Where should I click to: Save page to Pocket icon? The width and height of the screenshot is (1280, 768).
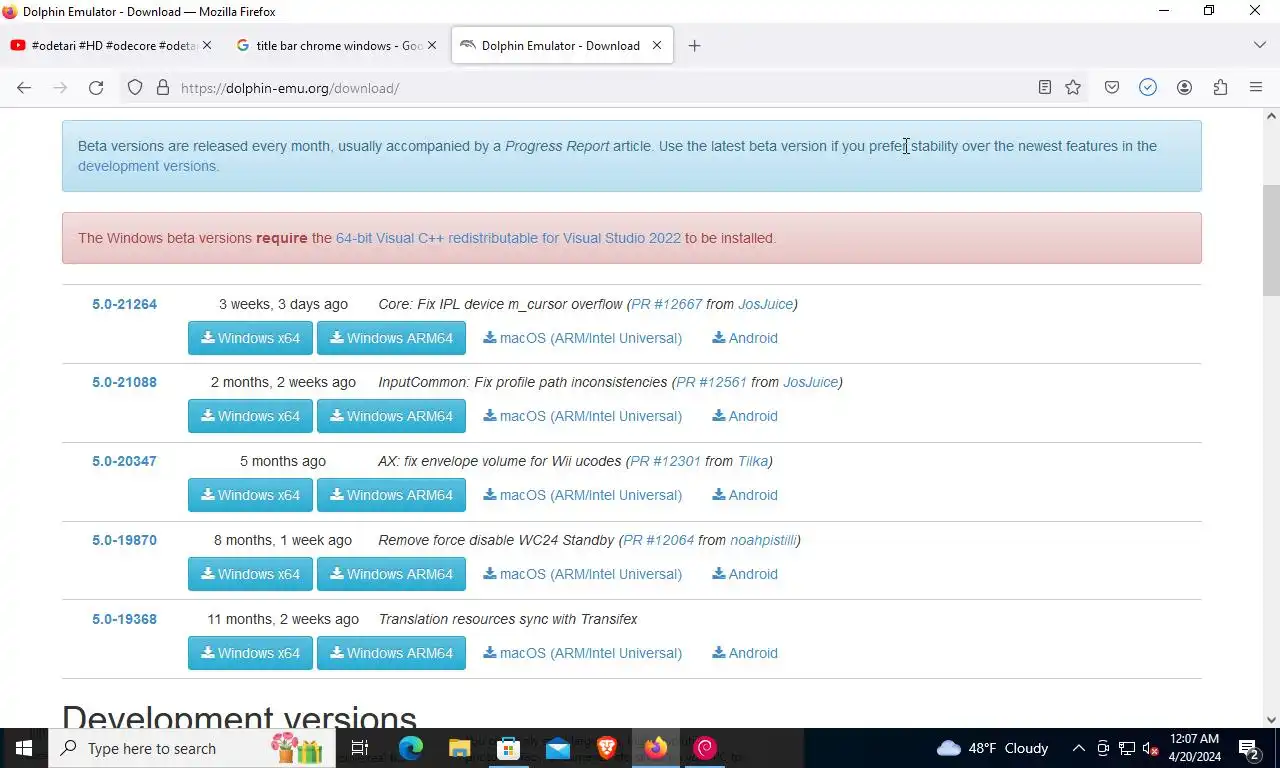(1112, 88)
